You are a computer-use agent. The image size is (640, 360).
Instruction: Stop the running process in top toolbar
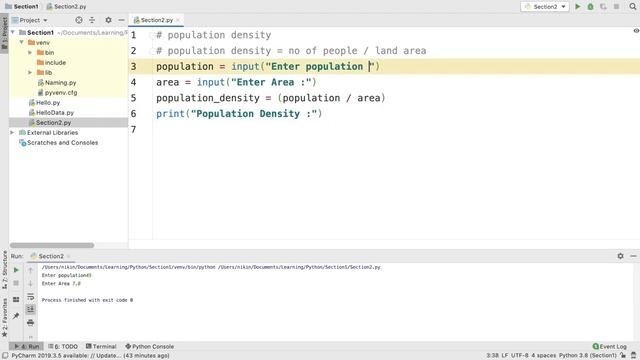pyautogui.click(x=616, y=7)
